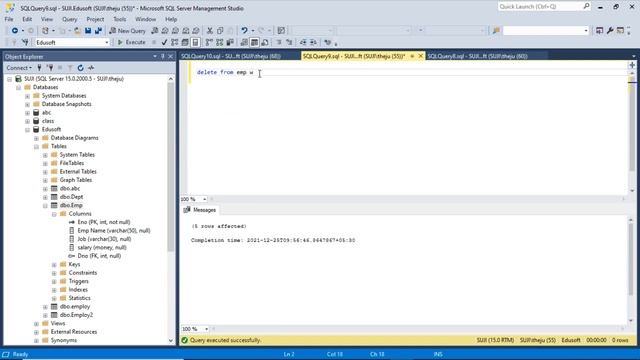This screenshot has height=360, width=640.
Task: Expand the Keys folder
Action: pos(54,265)
